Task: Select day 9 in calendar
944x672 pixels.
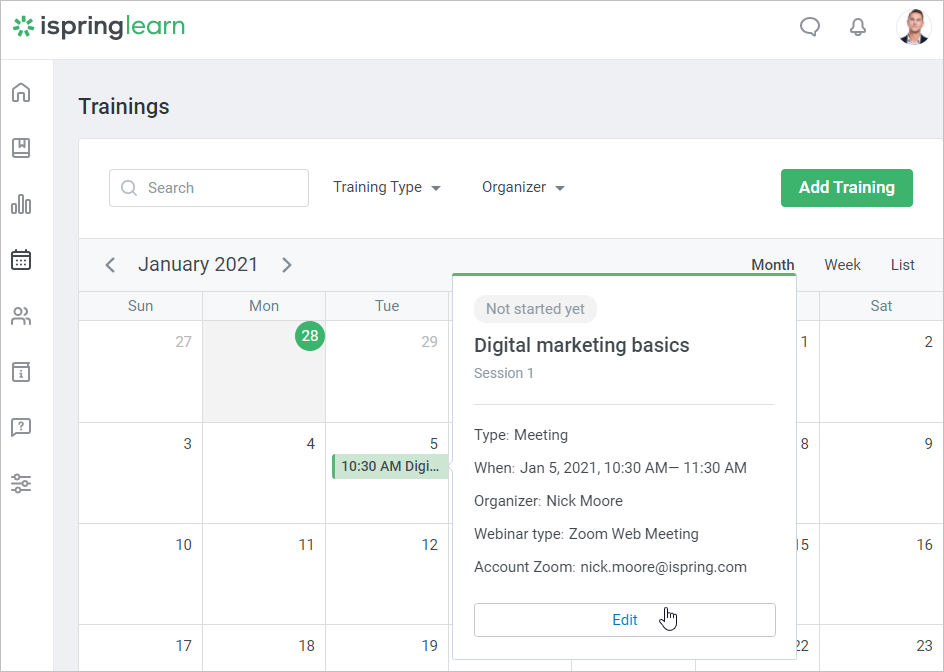Action: [x=928, y=444]
